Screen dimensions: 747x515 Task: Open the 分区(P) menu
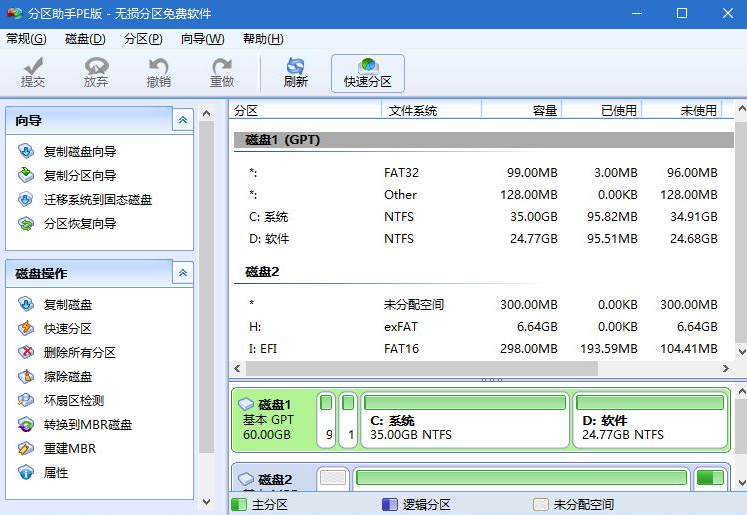(143, 39)
